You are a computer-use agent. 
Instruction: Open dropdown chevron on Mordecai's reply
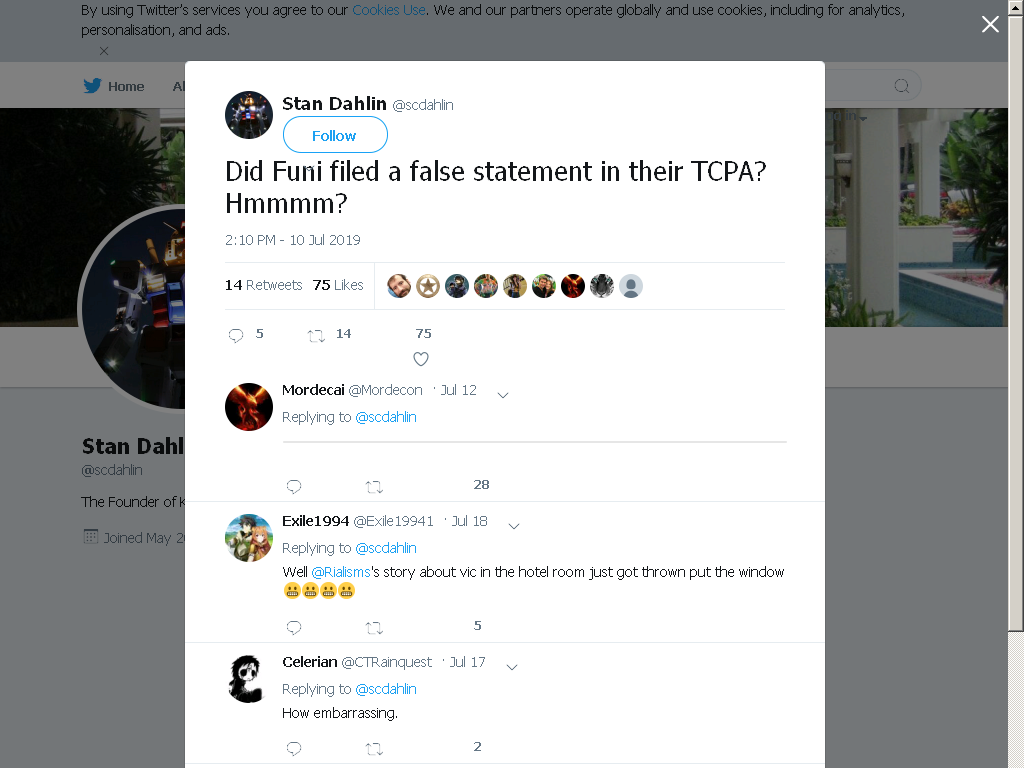pyautogui.click(x=503, y=394)
